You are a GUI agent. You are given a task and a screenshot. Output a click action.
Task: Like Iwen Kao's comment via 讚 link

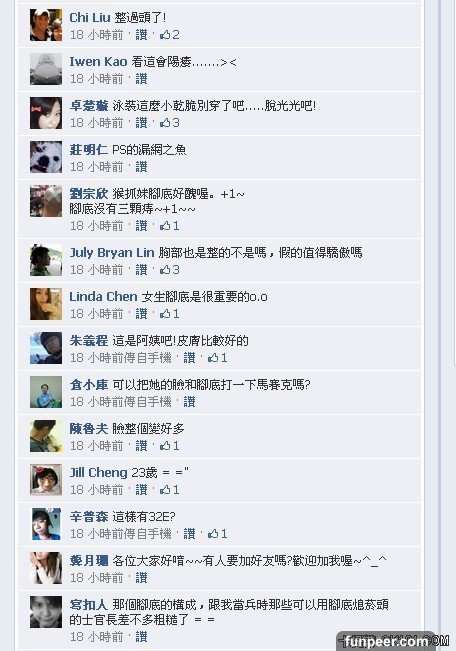coord(141,79)
